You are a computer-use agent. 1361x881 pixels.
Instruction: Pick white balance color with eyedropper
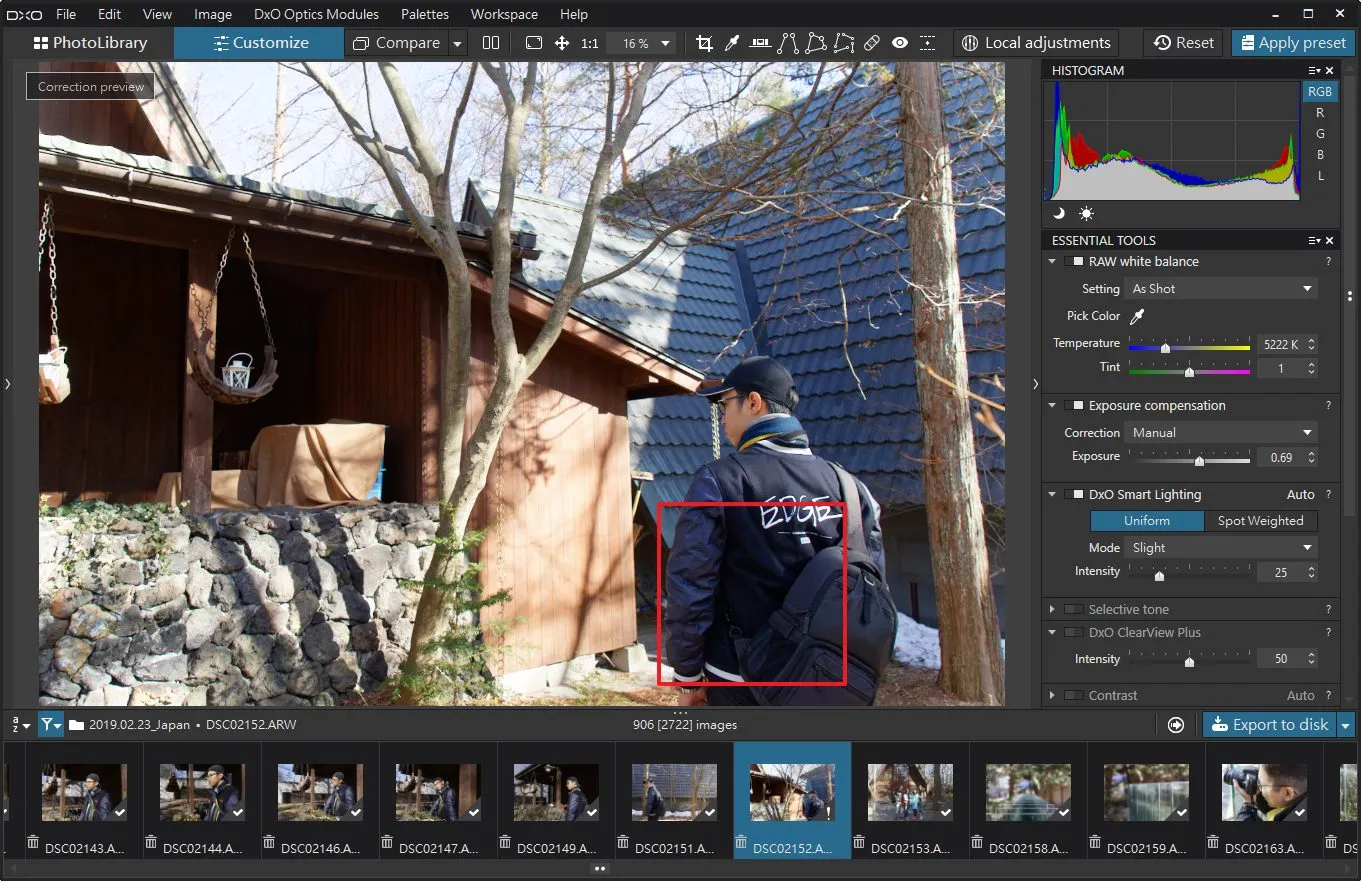click(1136, 316)
